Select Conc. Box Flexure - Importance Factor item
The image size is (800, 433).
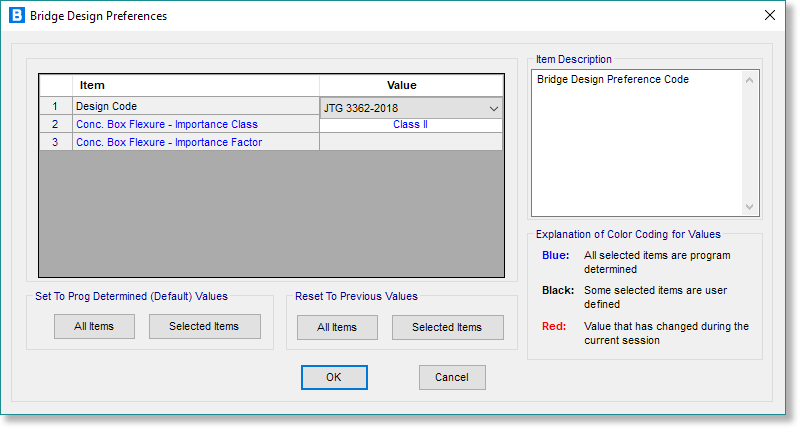click(196, 142)
